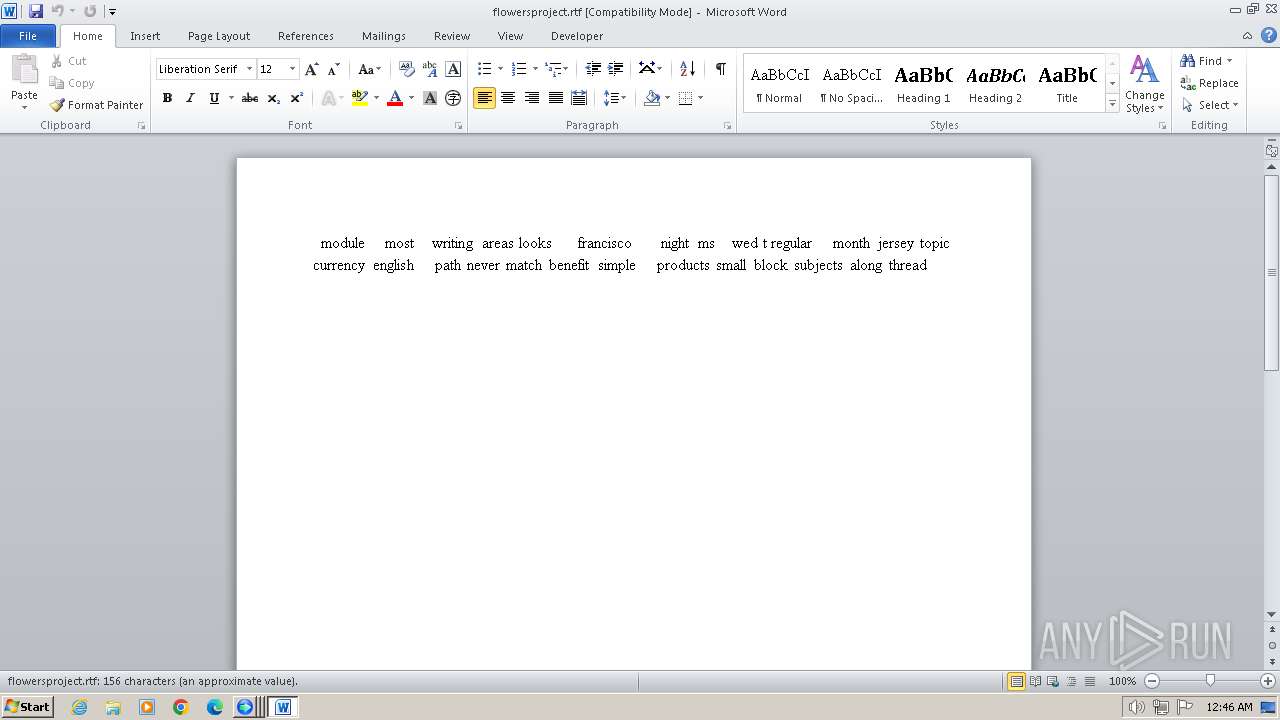The width and height of the screenshot is (1280, 720).
Task: Click the Enclose Characters icon
Action: (453, 98)
